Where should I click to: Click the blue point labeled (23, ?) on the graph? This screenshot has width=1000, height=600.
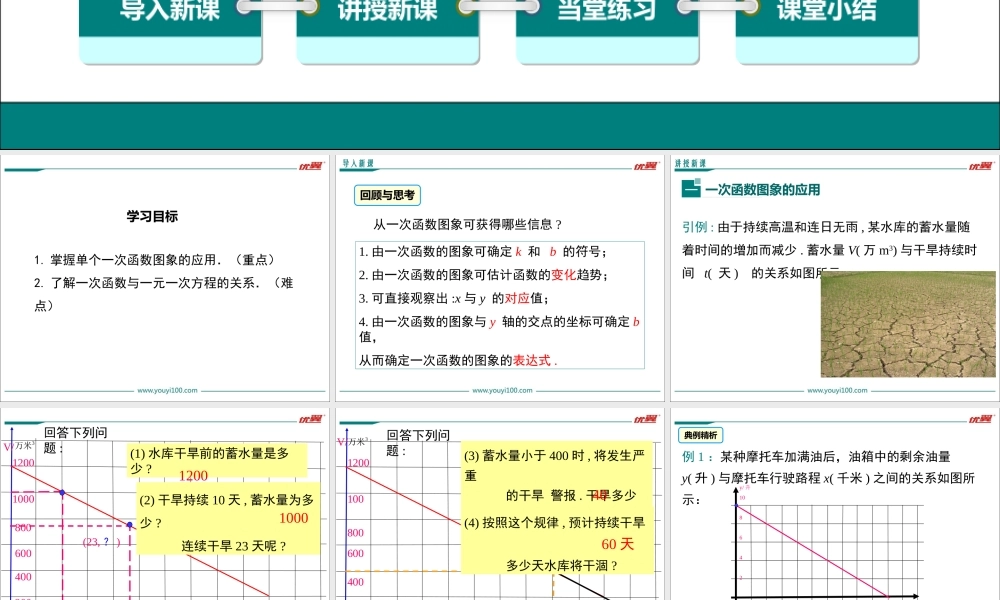tap(130, 524)
